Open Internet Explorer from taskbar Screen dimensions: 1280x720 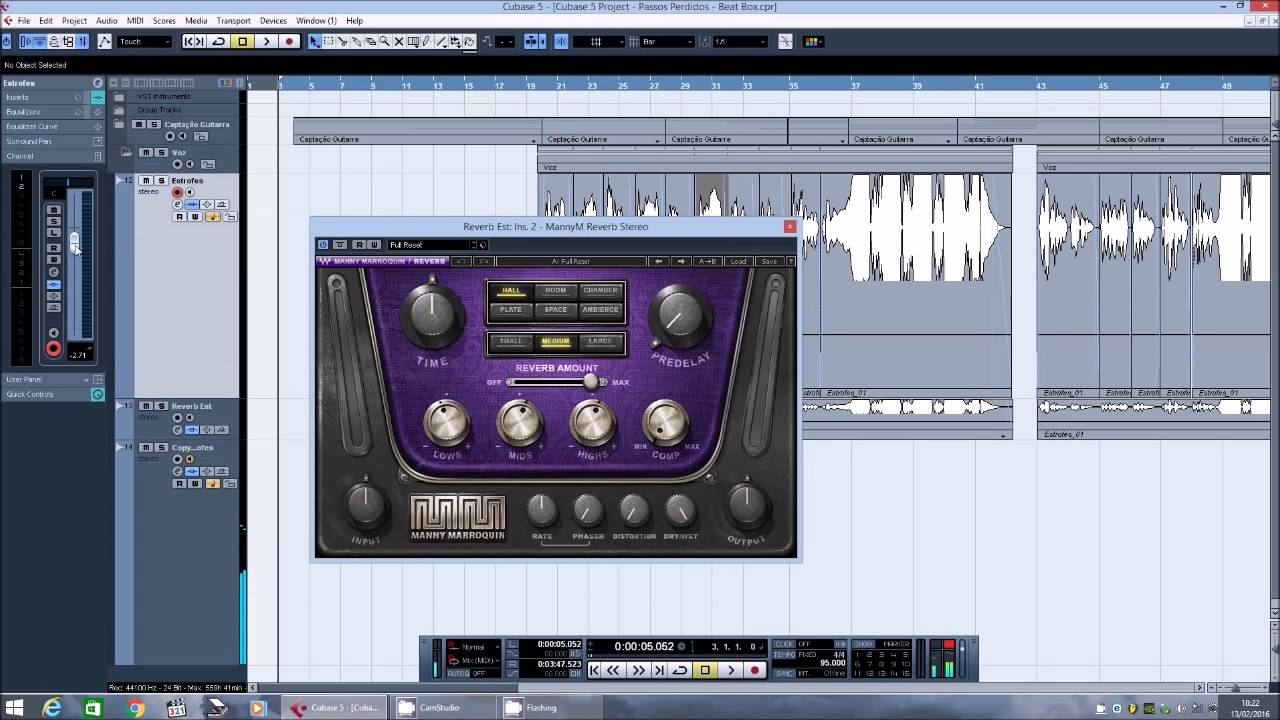coord(52,708)
